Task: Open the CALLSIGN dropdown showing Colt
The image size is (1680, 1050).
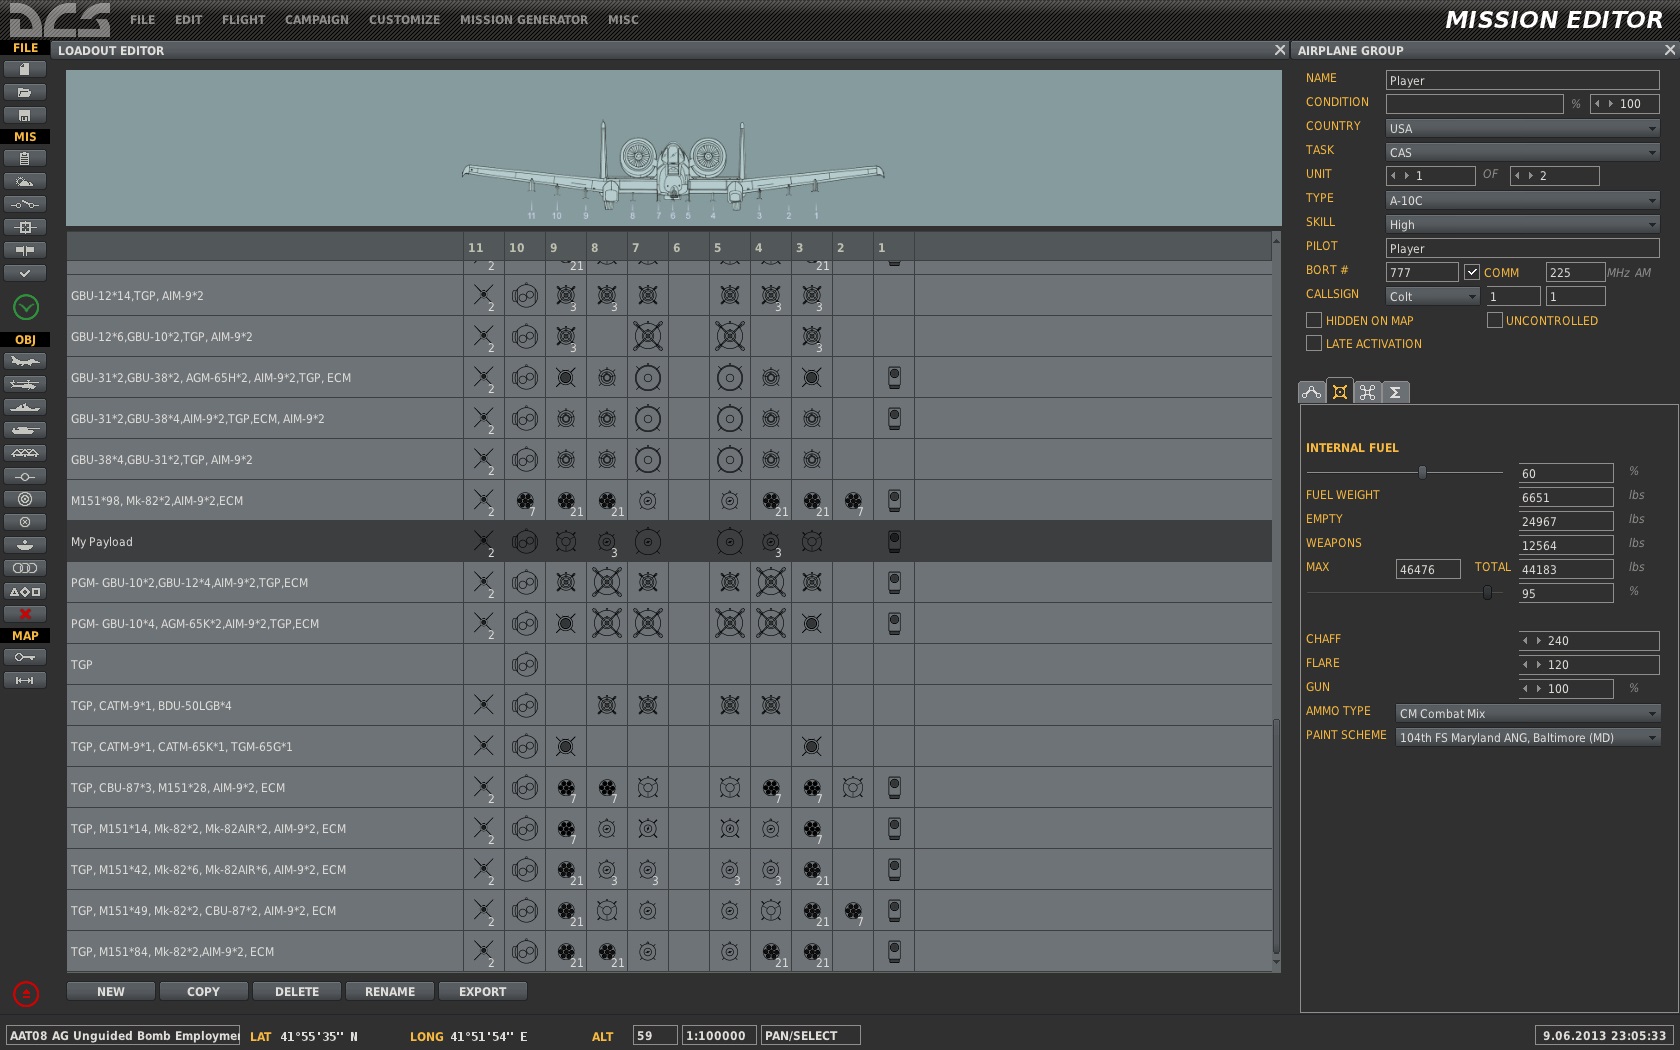Action: [x=1432, y=296]
